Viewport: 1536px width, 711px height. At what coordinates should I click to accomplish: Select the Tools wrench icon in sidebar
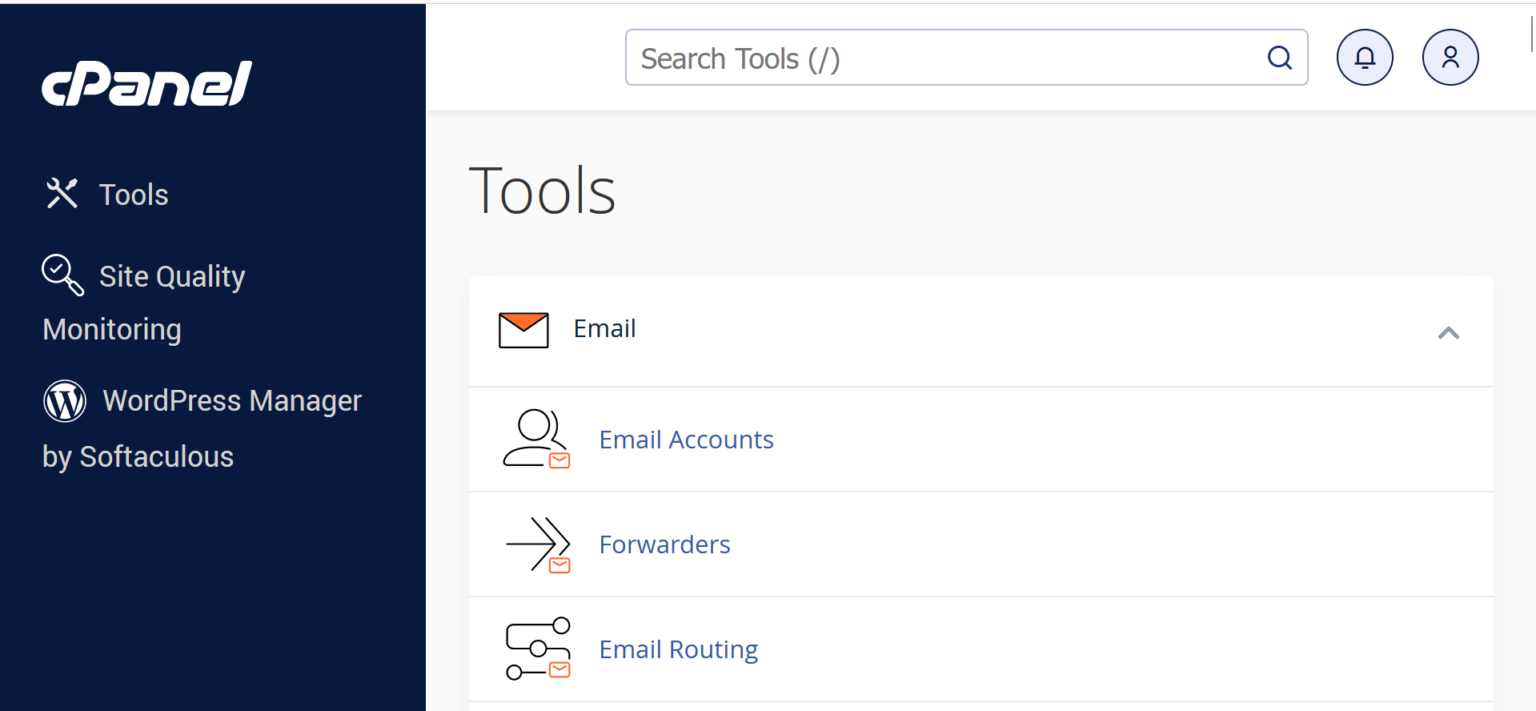coord(62,193)
